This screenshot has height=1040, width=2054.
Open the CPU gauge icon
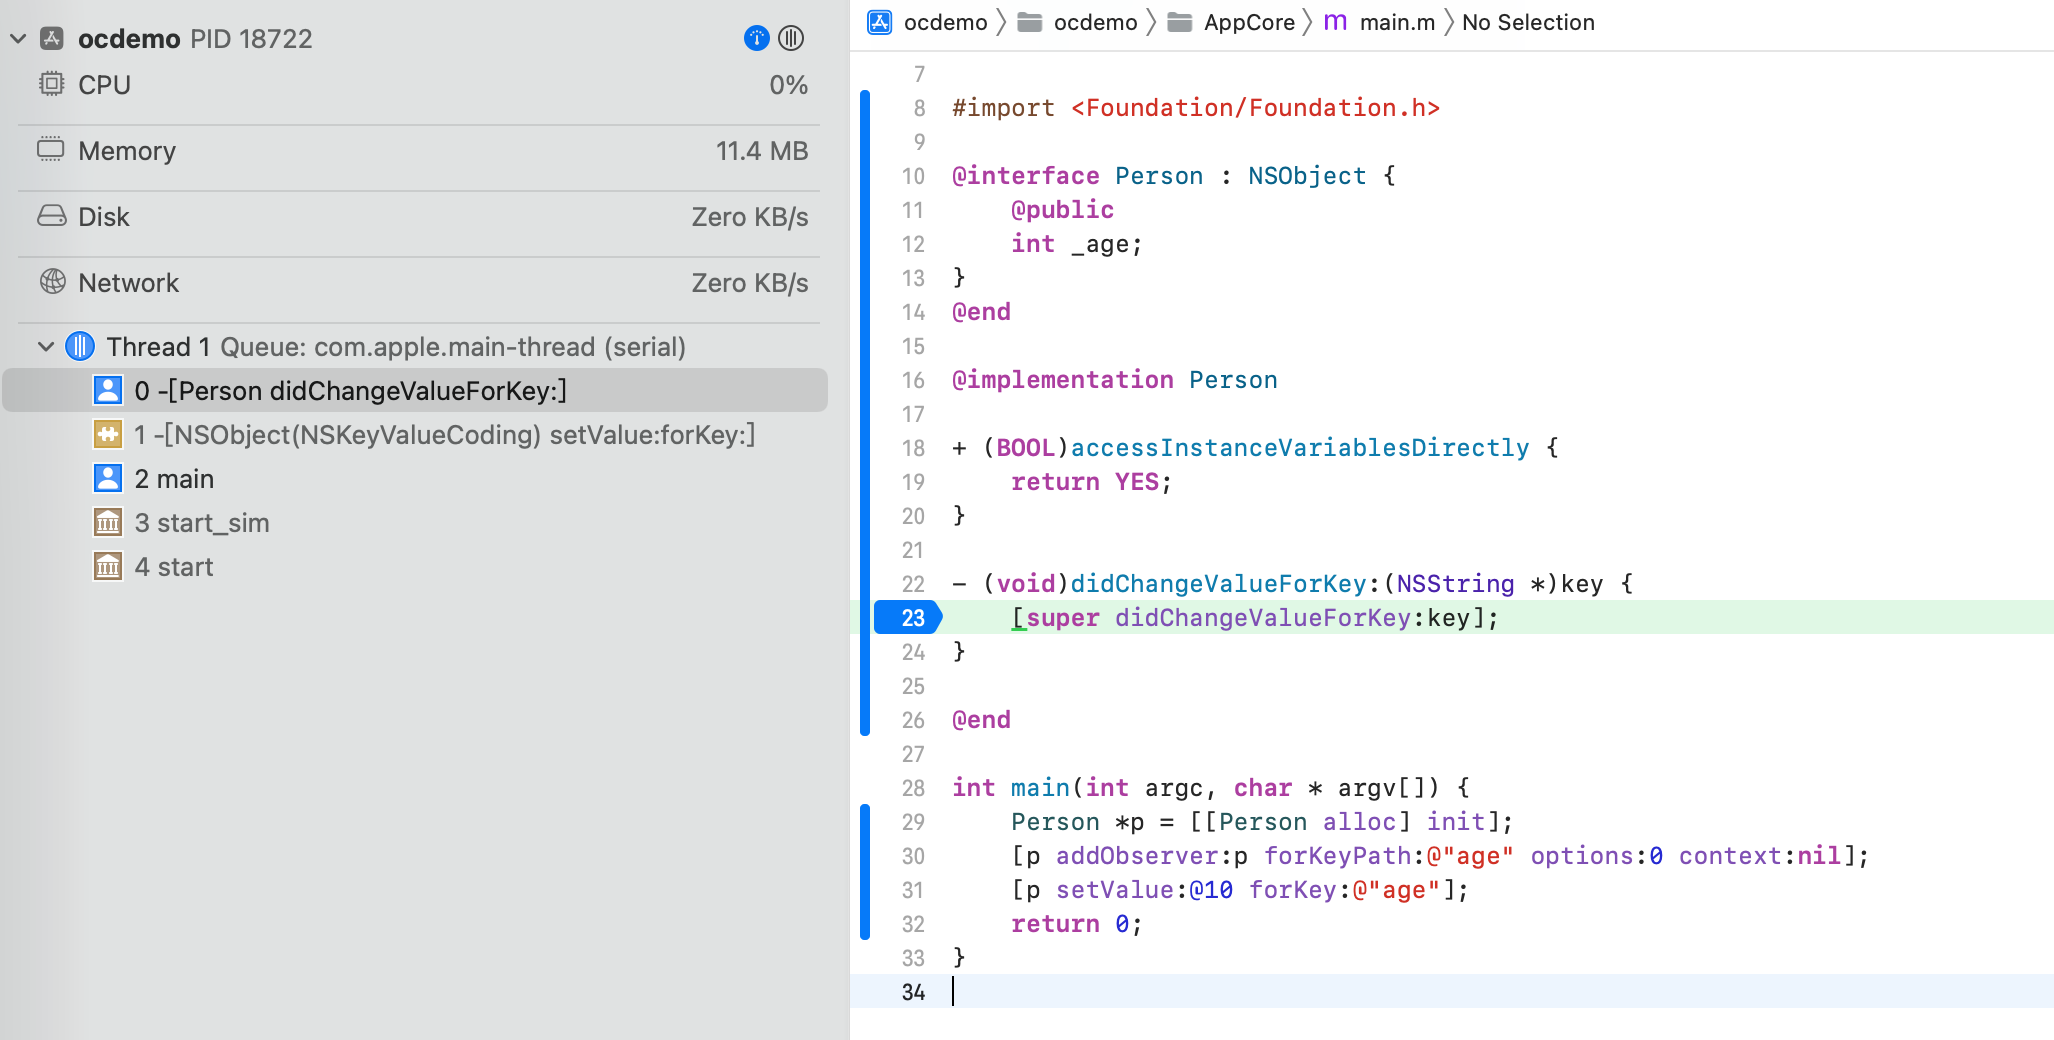click(51, 84)
